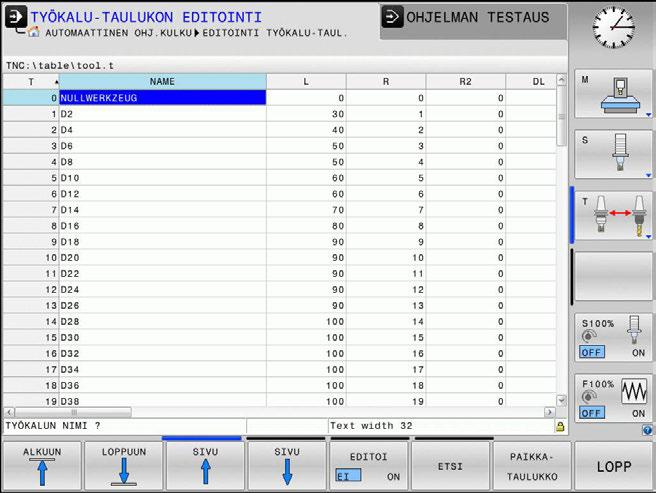The height and width of the screenshot is (493, 656).
Task: Sort by T column header arrow
Action: [56, 82]
